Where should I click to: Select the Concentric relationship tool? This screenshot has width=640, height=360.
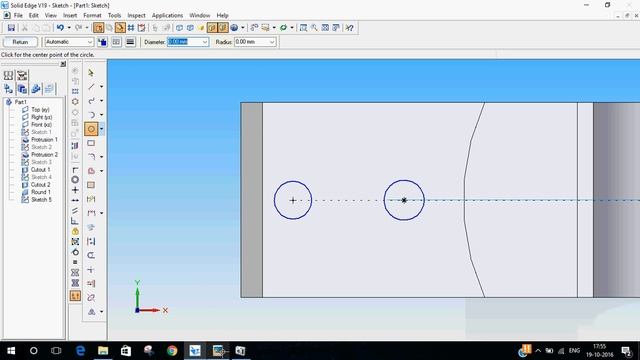[x=75, y=180]
